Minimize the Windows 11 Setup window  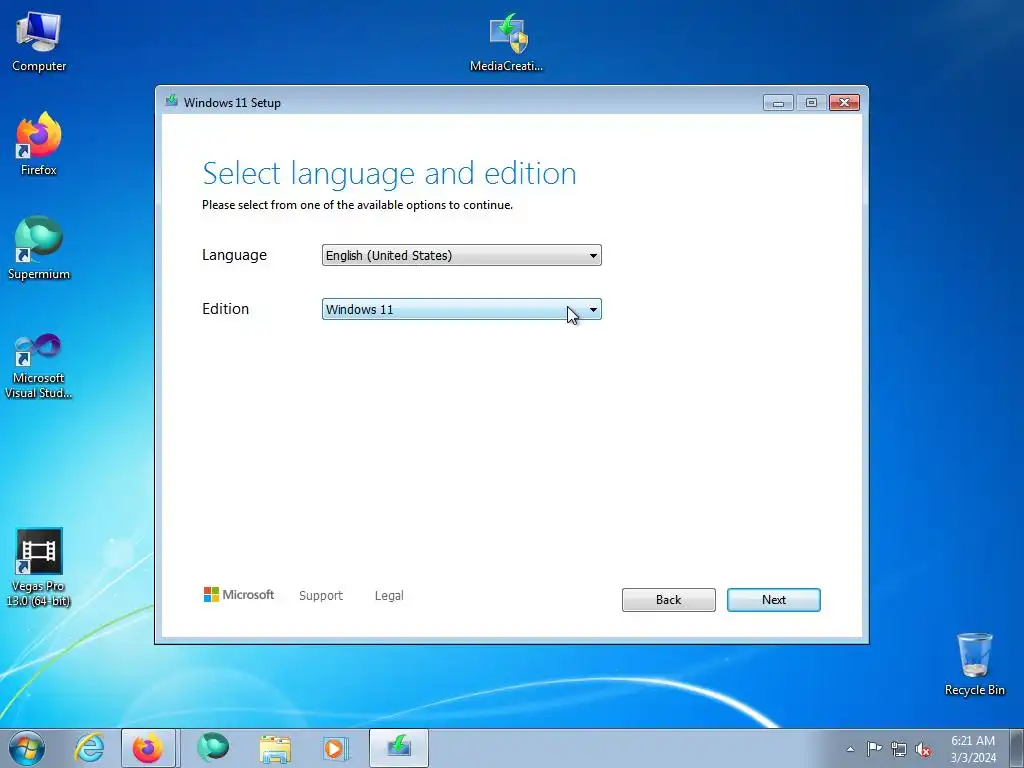(x=778, y=103)
